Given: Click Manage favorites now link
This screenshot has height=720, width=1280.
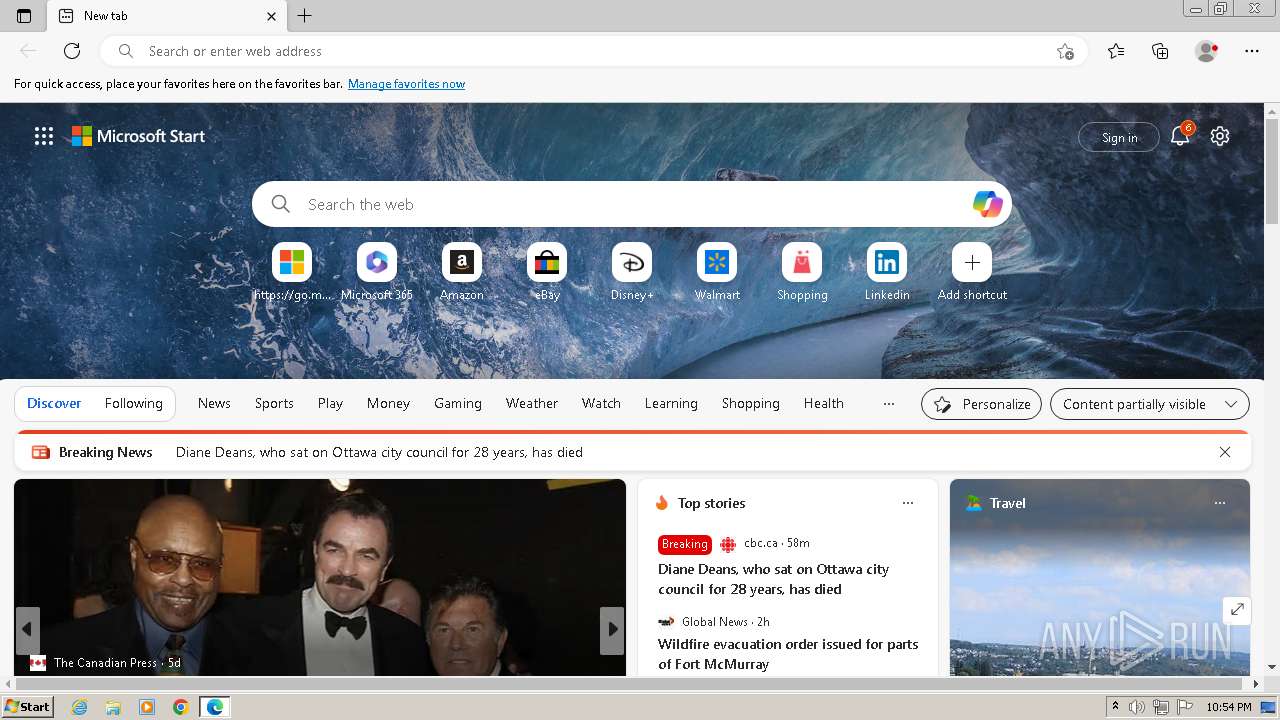Looking at the screenshot, I should coord(406,84).
